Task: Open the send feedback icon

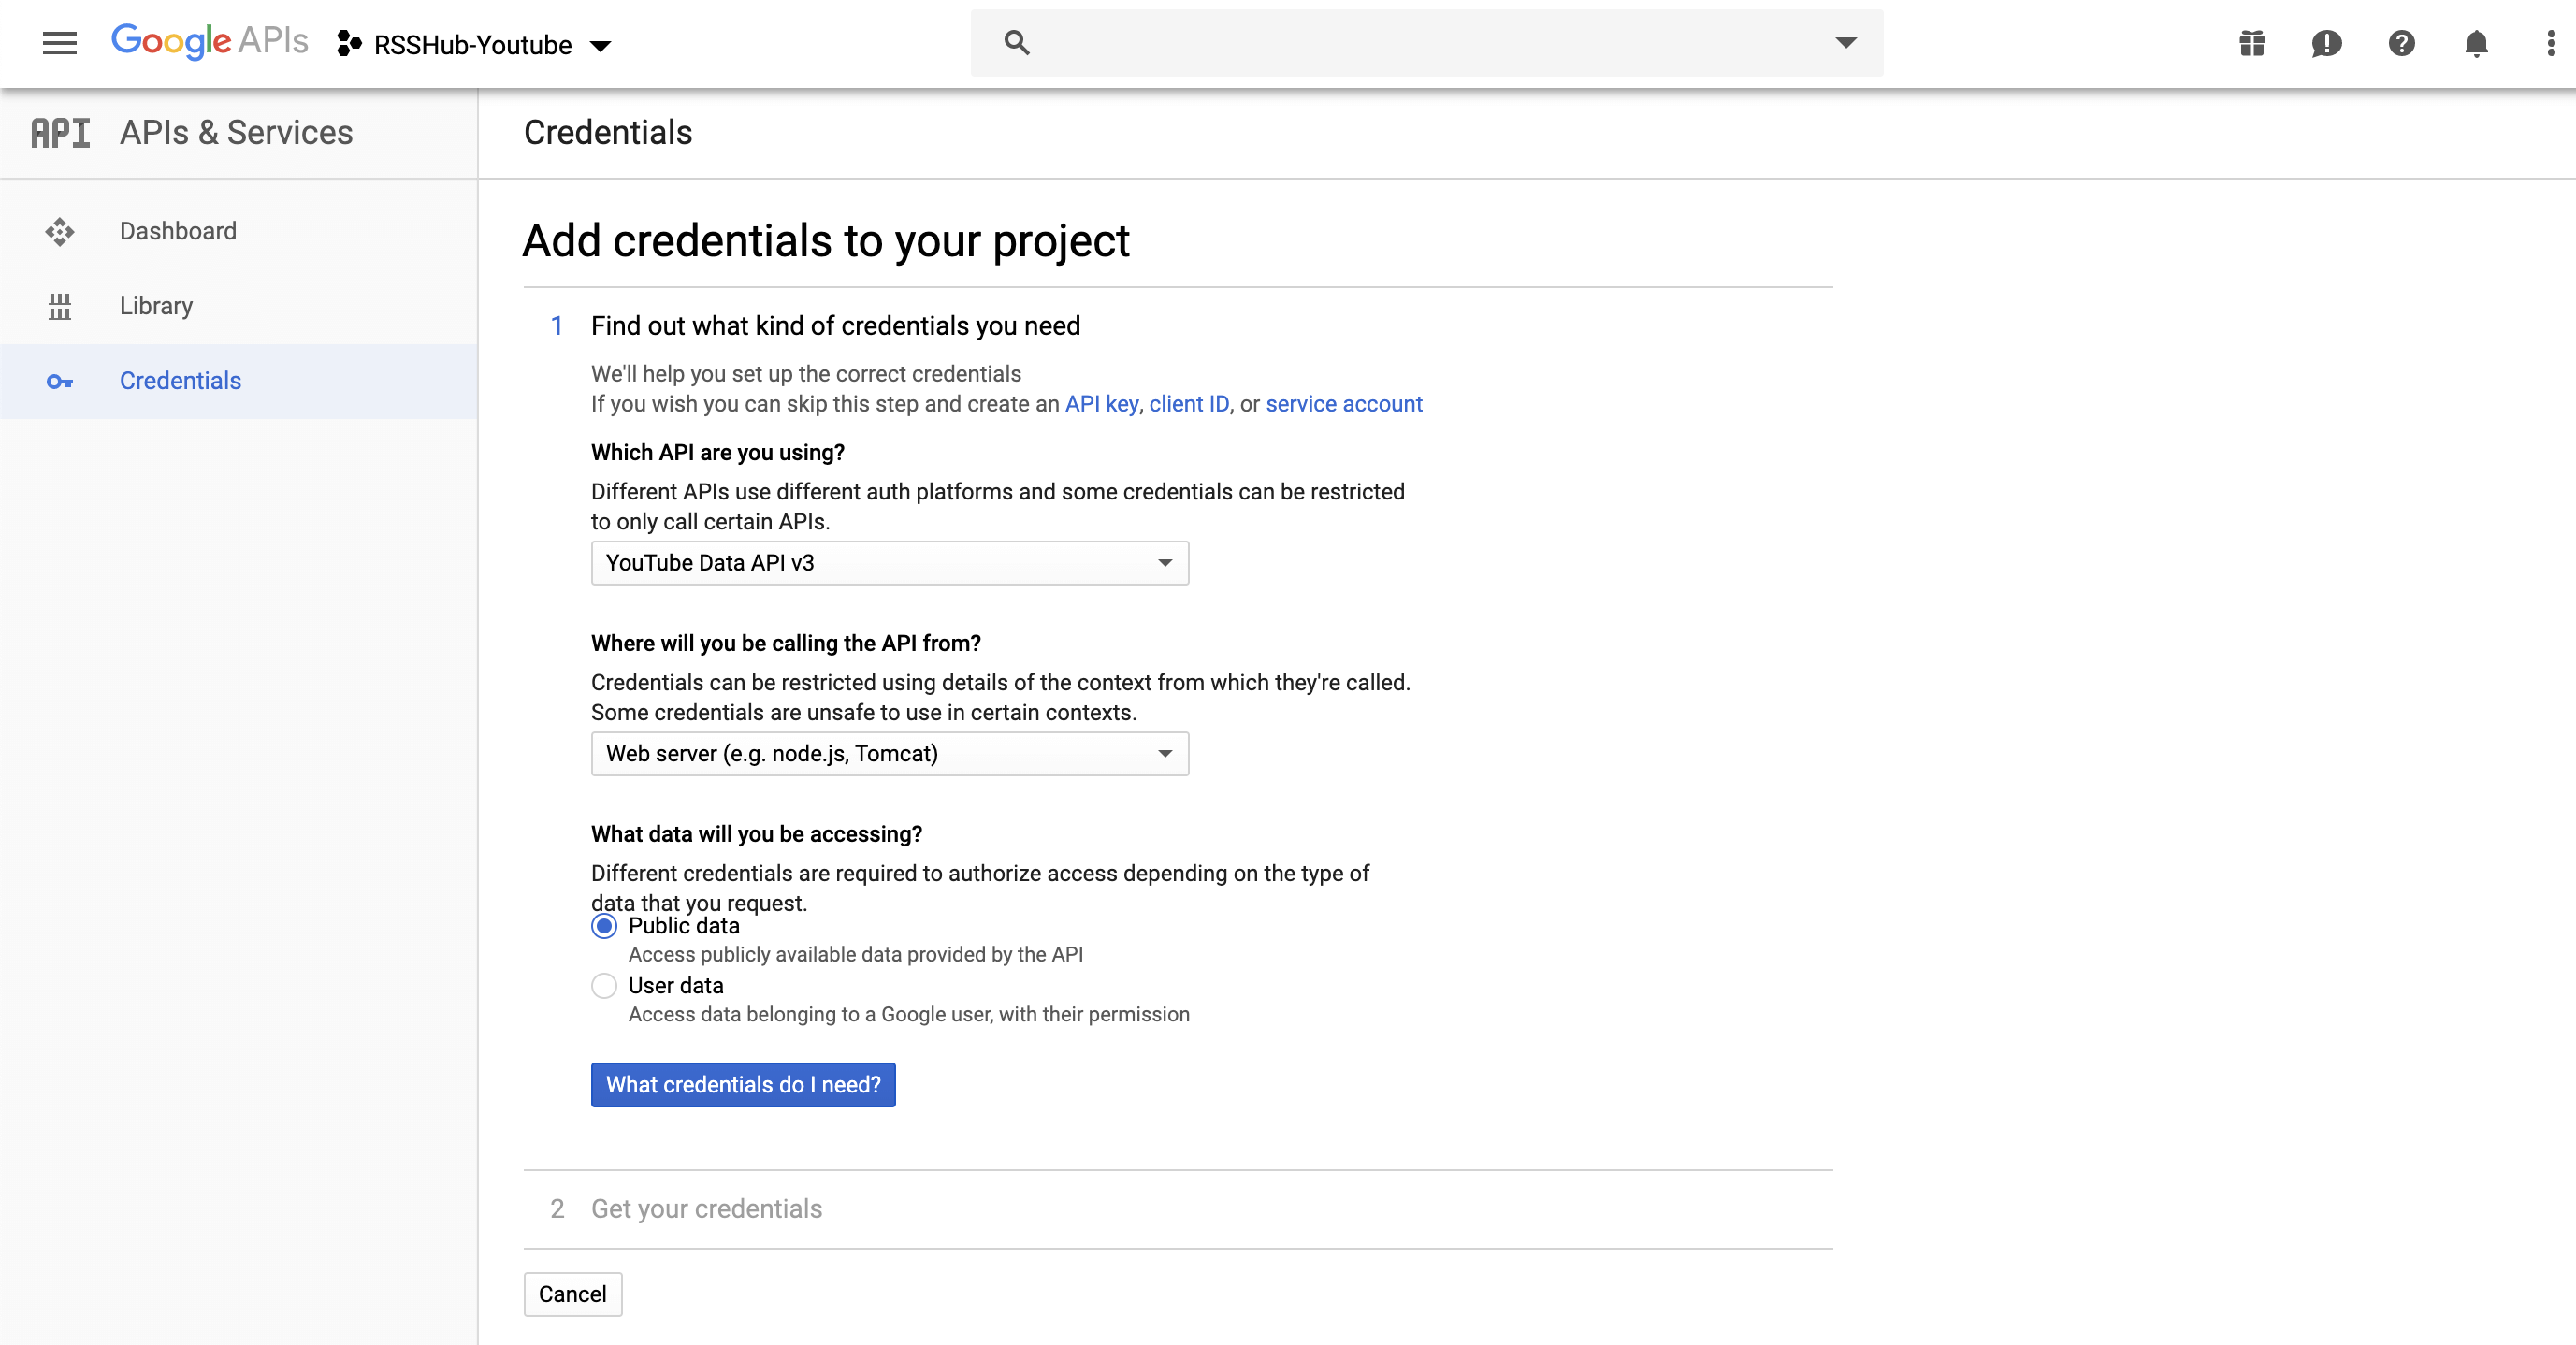Action: tap(2326, 43)
